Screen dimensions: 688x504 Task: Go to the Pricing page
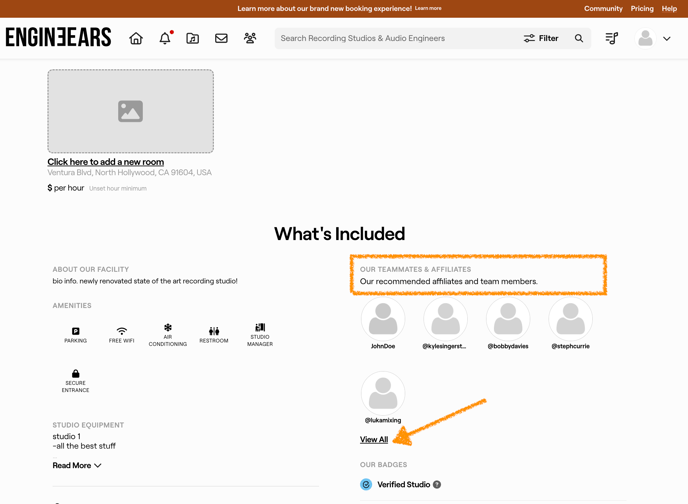point(642,8)
